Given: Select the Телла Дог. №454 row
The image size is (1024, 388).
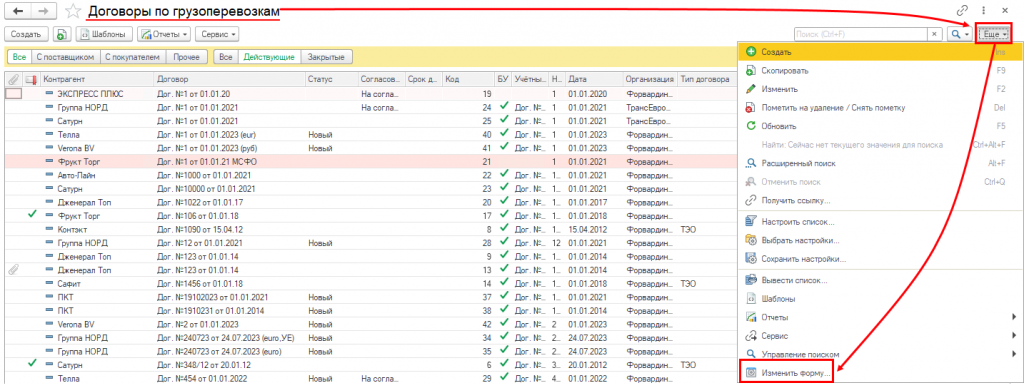Looking at the screenshot, I should click(x=371, y=378).
